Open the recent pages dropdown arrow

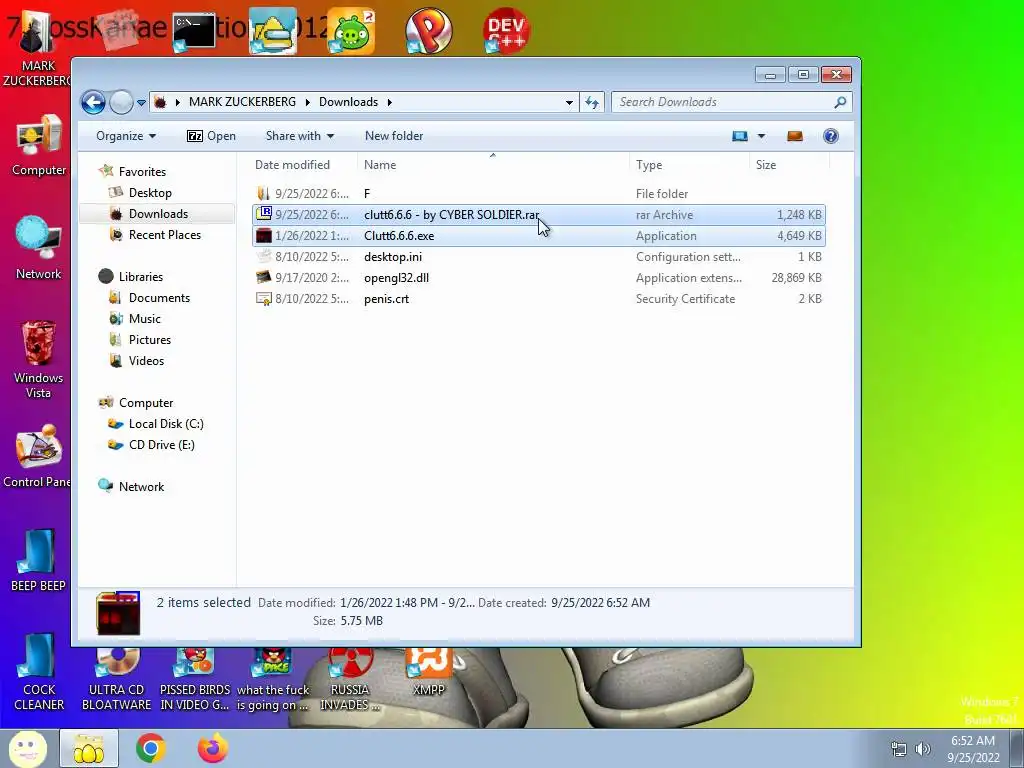click(x=141, y=103)
